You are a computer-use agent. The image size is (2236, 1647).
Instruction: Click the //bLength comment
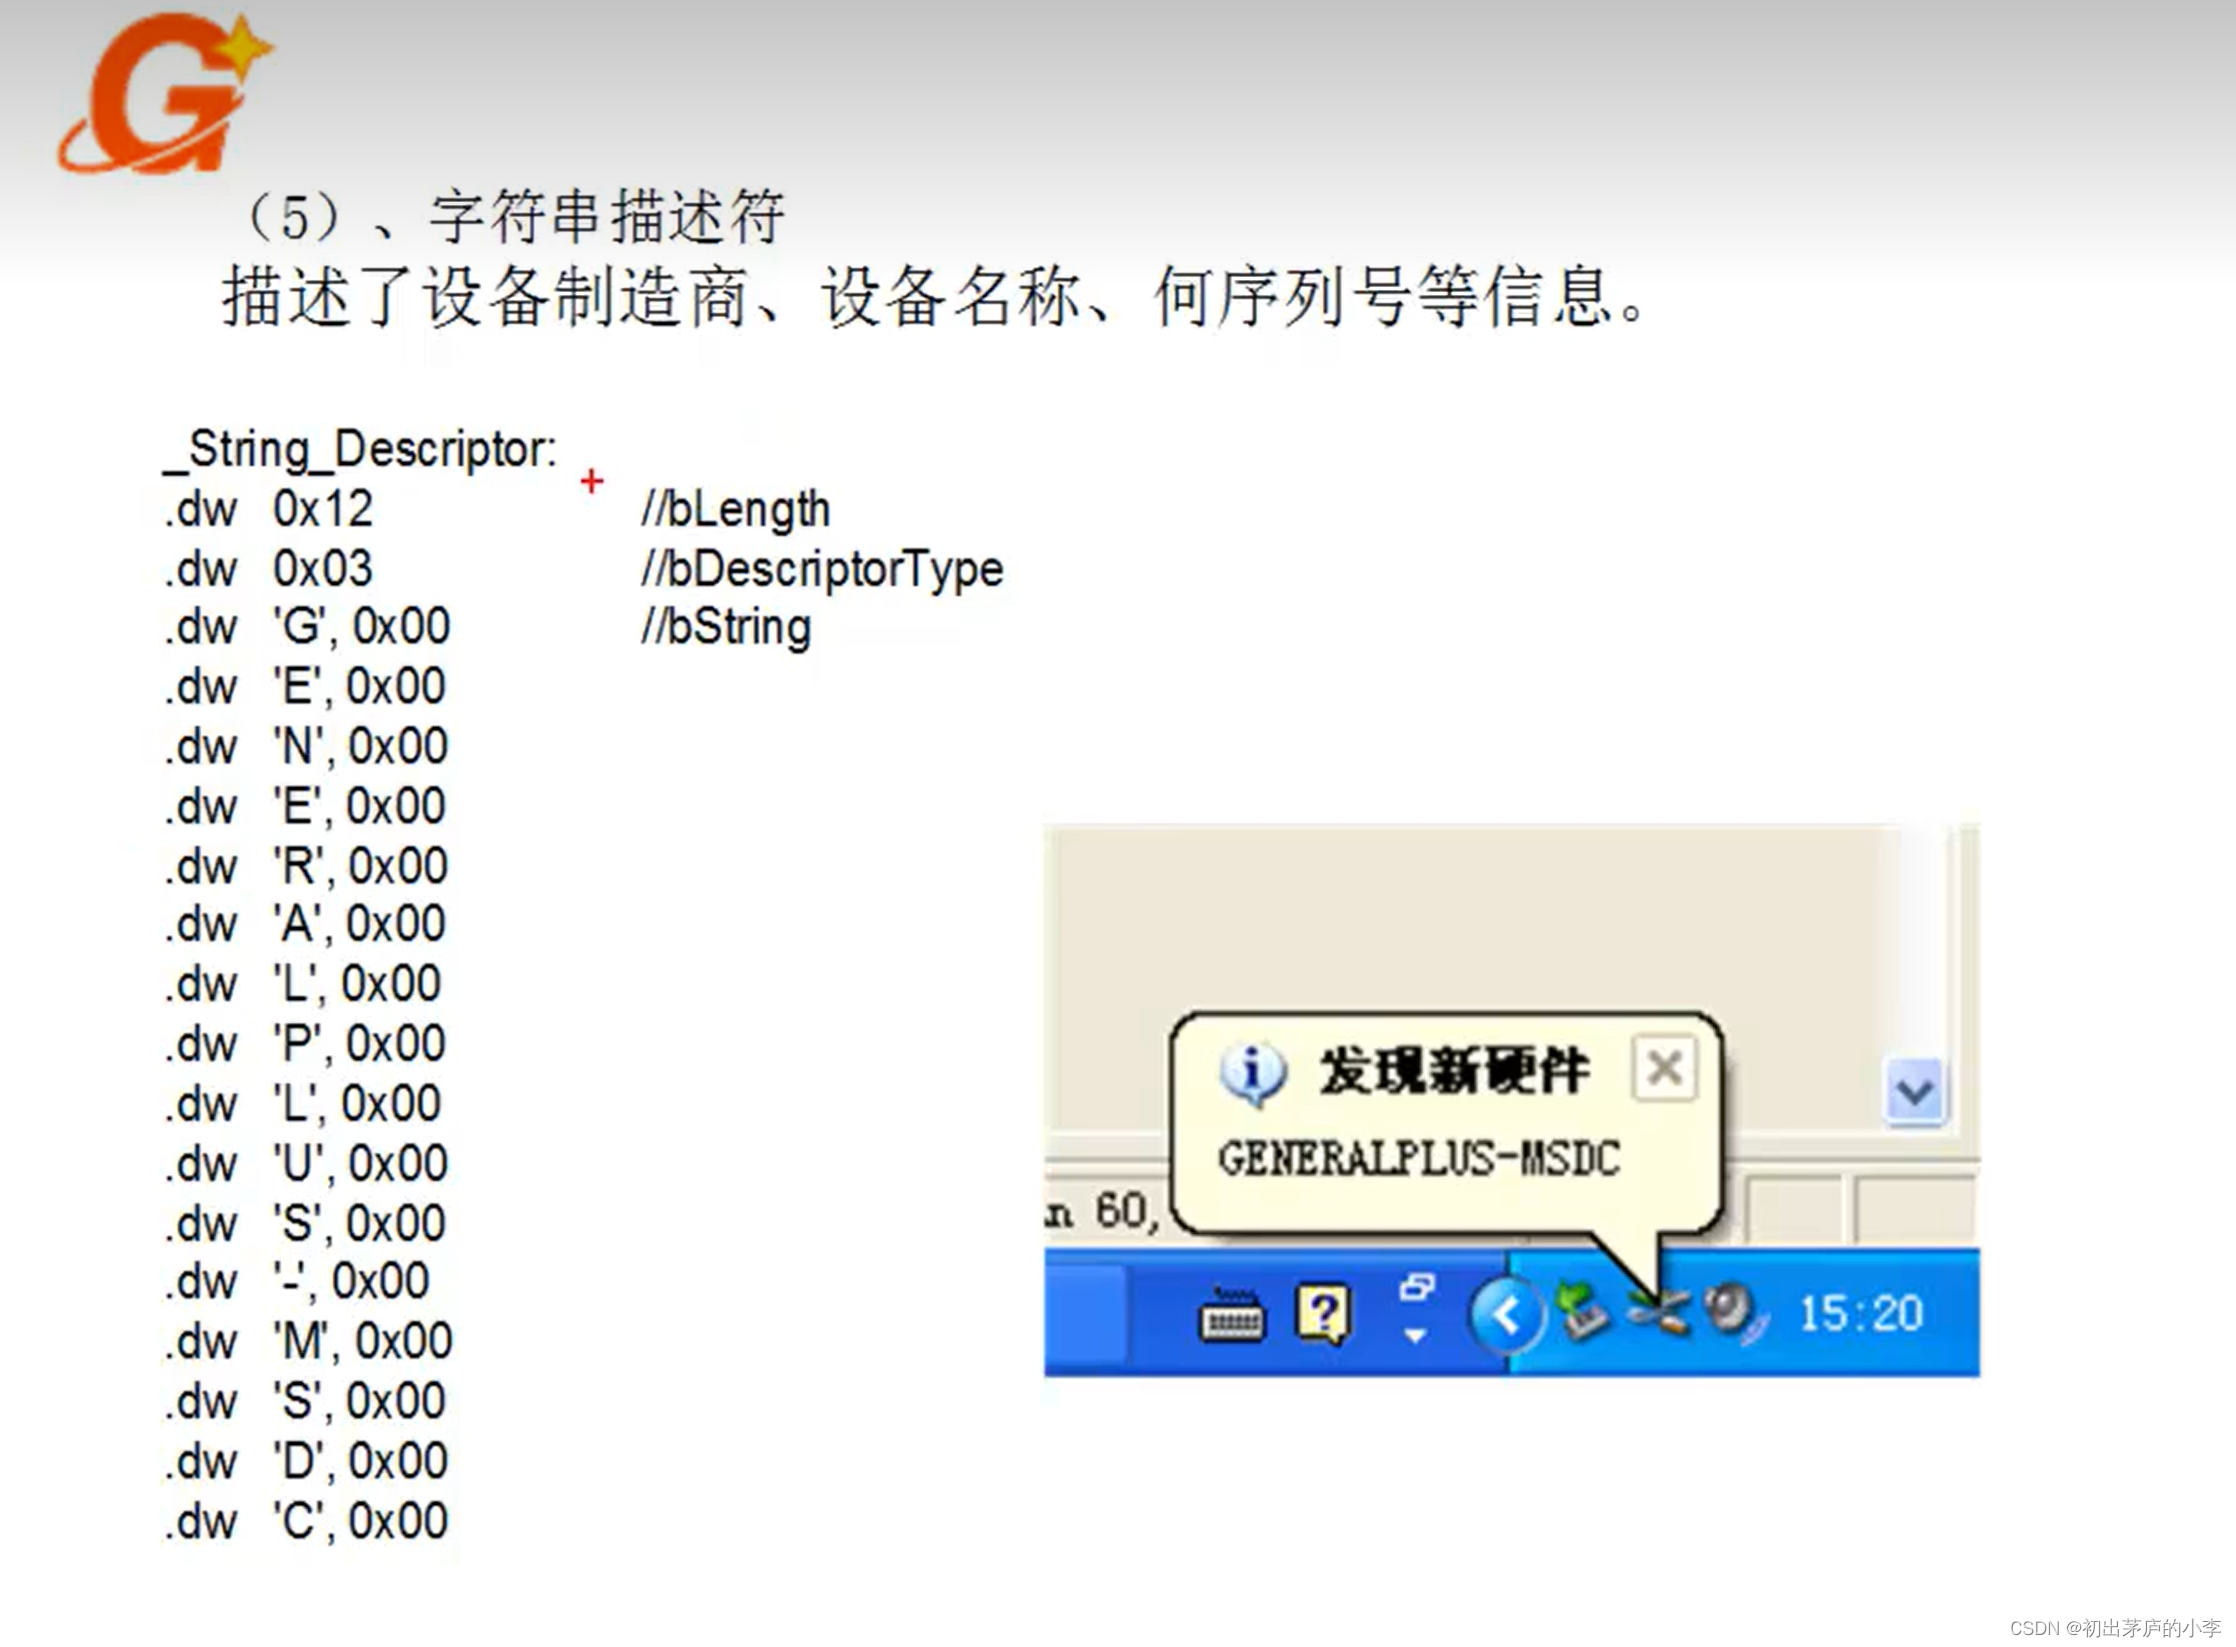coord(736,510)
